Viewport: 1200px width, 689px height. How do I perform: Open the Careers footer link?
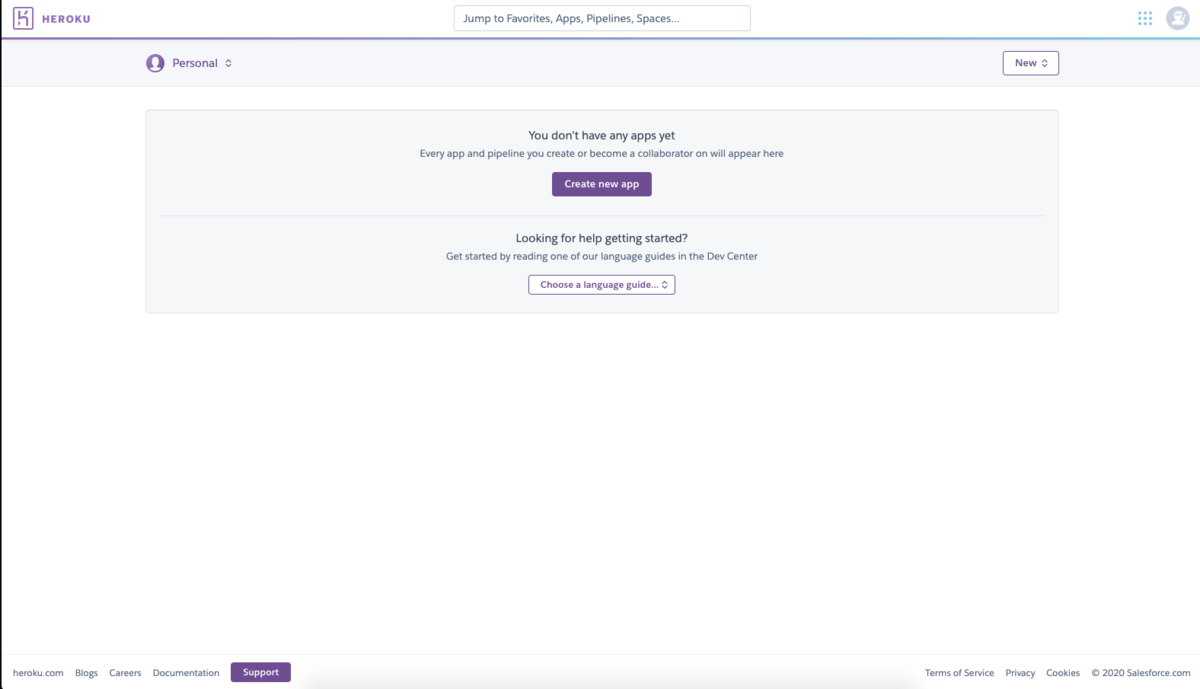pyautogui.click(x=125, y=673)
